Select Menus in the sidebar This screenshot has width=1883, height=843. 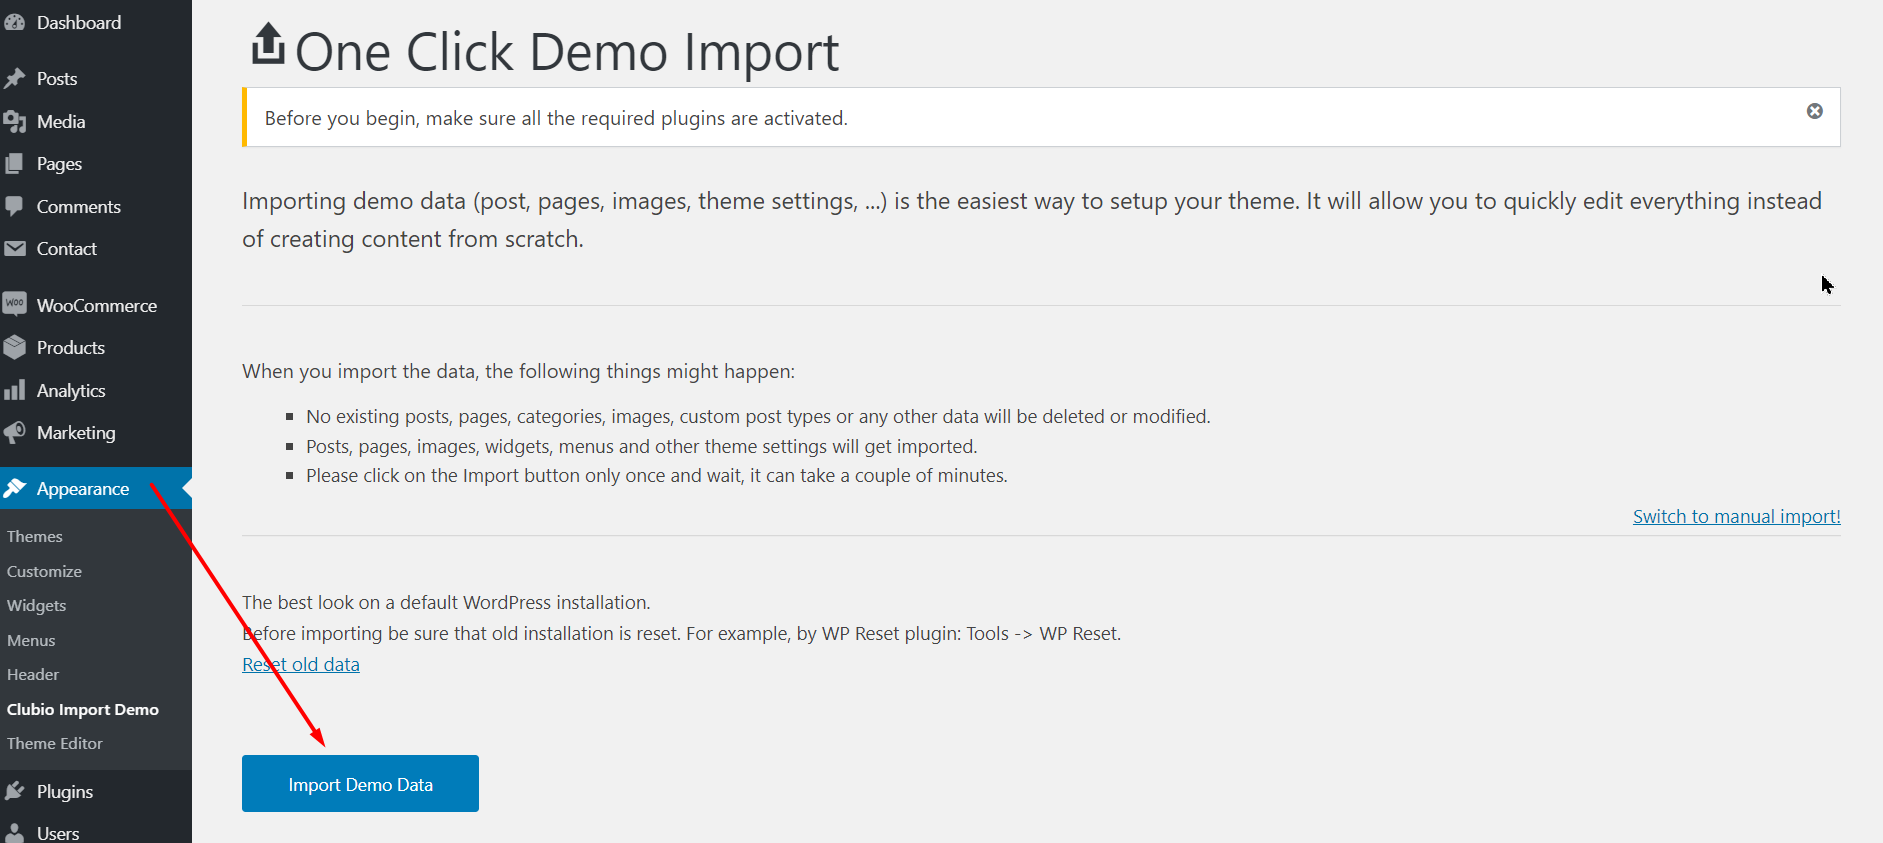(x=32, y=640)
